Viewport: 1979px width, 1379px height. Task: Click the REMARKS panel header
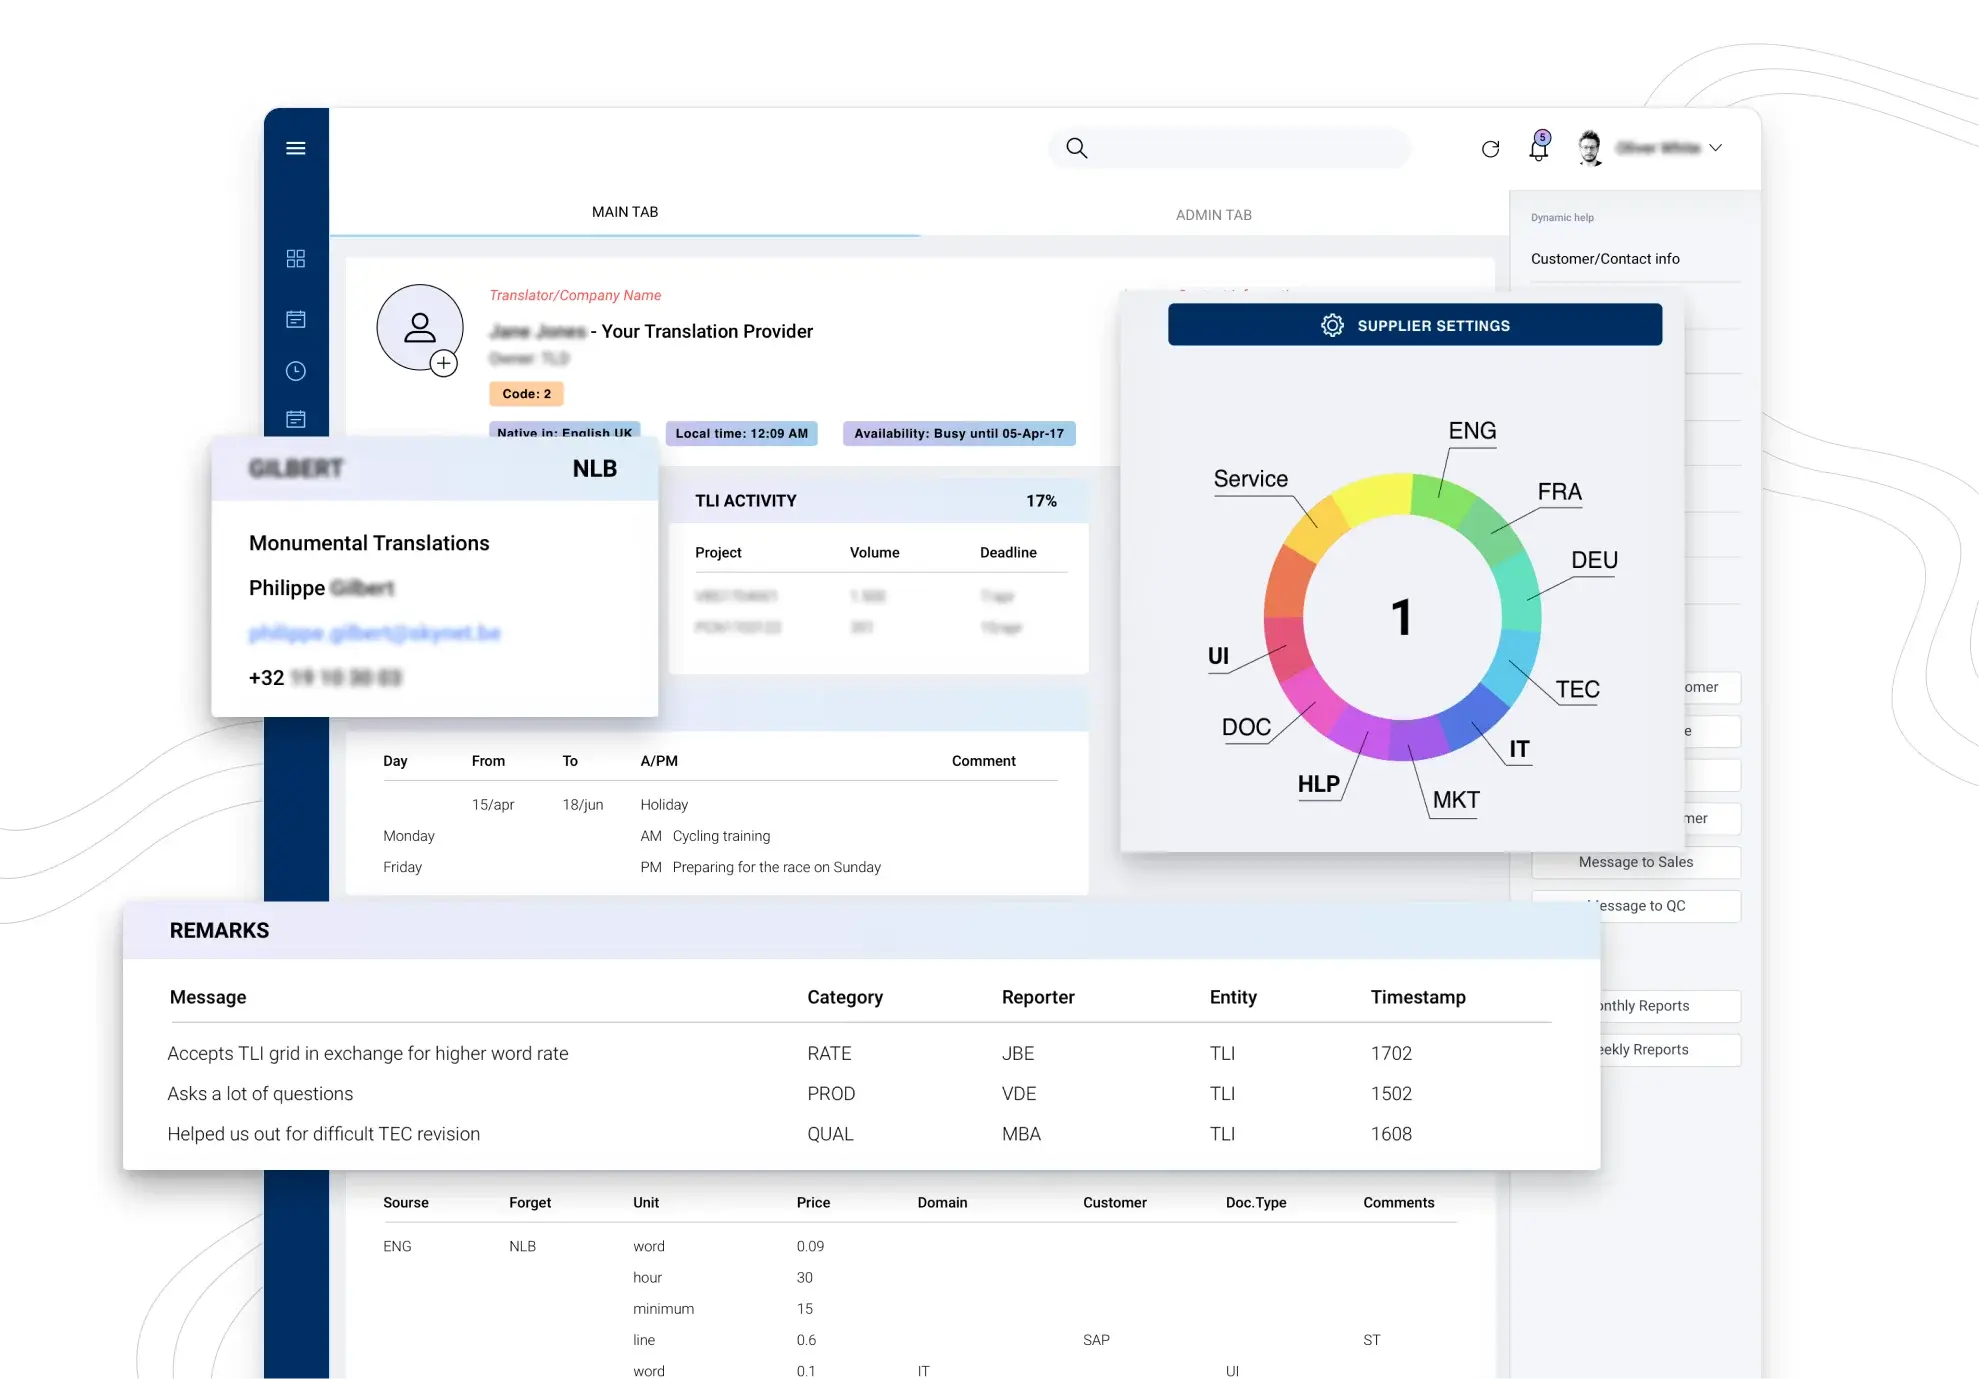coord(861,931)
